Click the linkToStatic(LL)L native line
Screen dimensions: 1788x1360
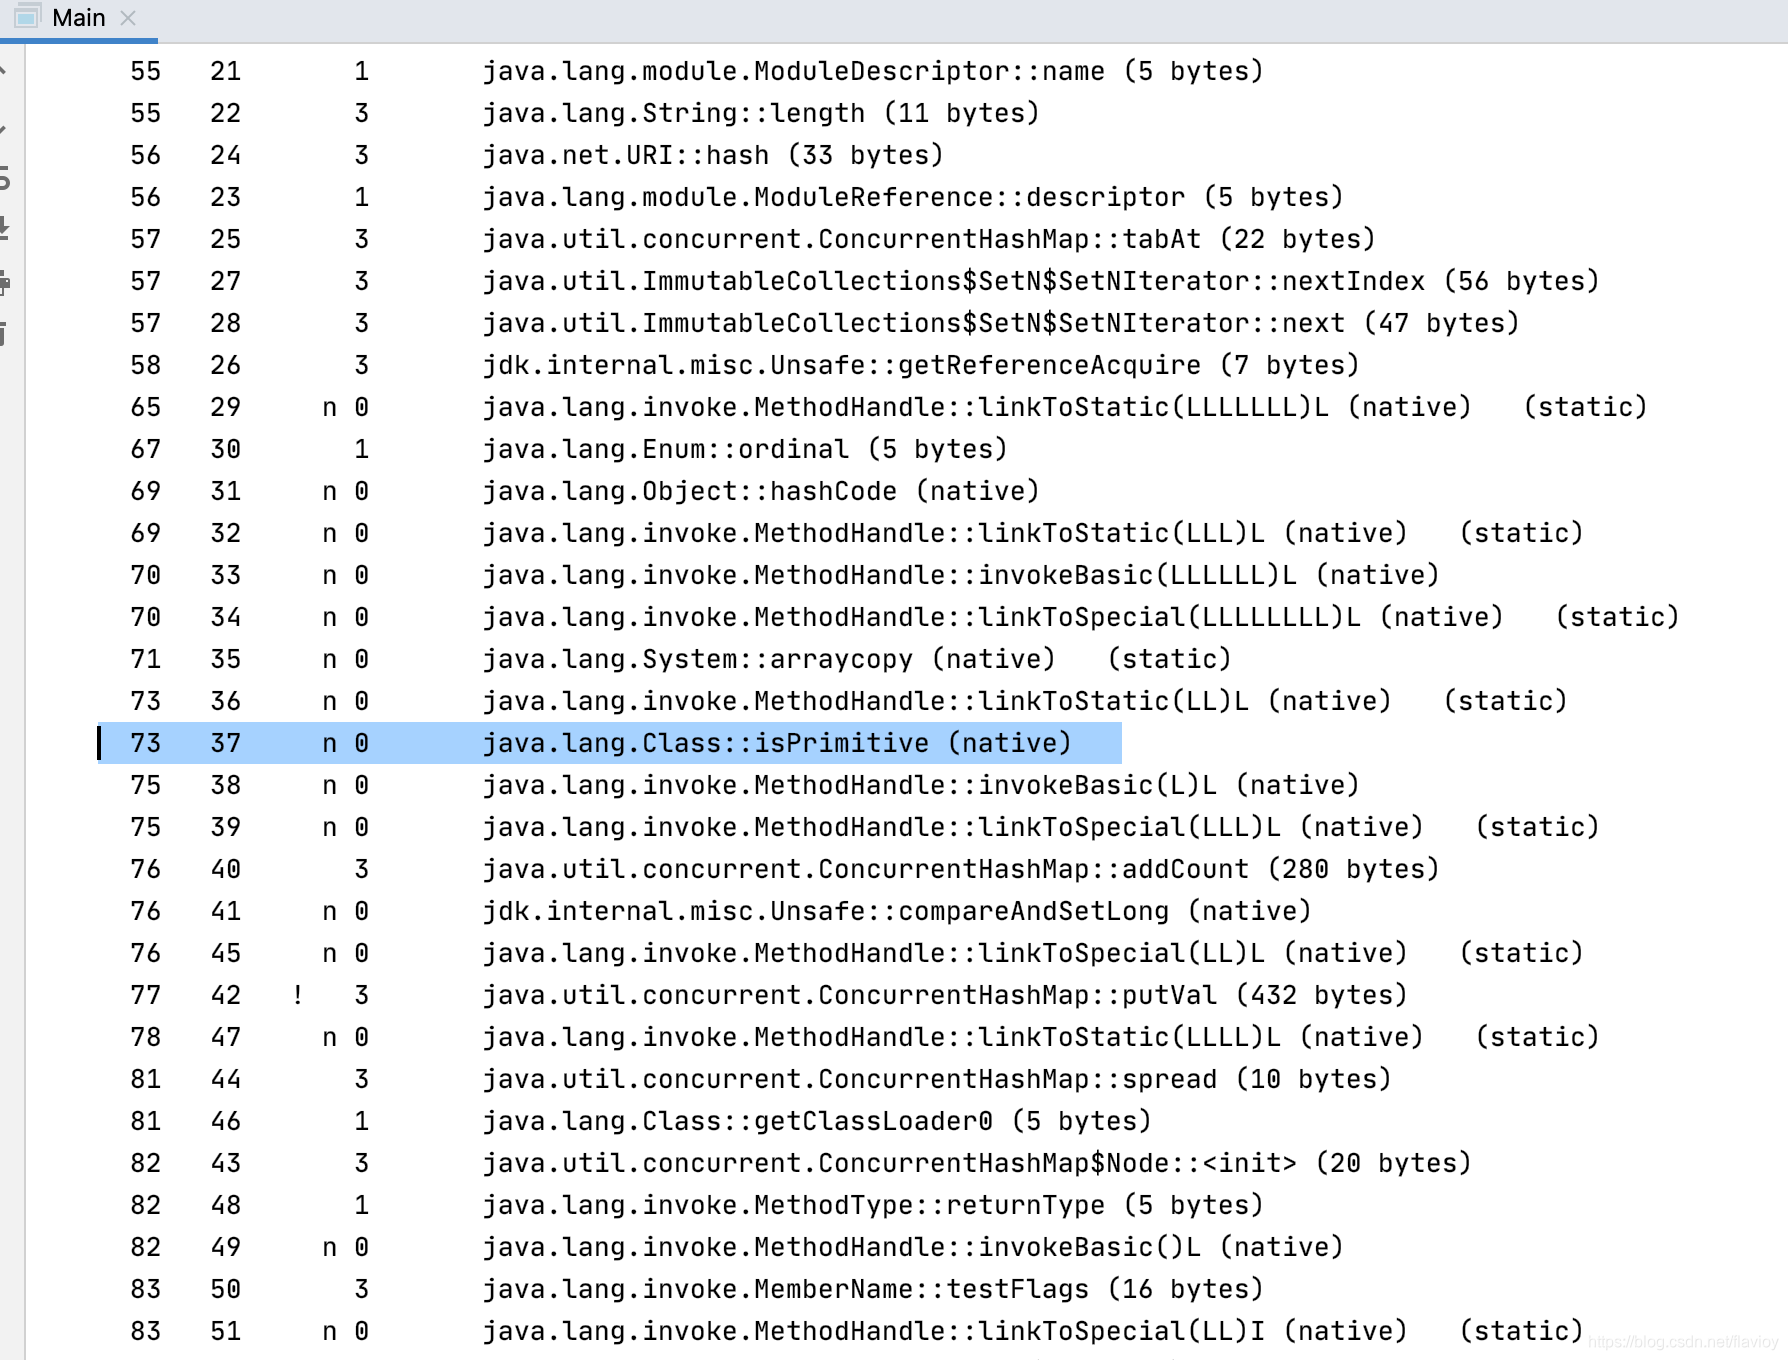tap(1025, 701)
